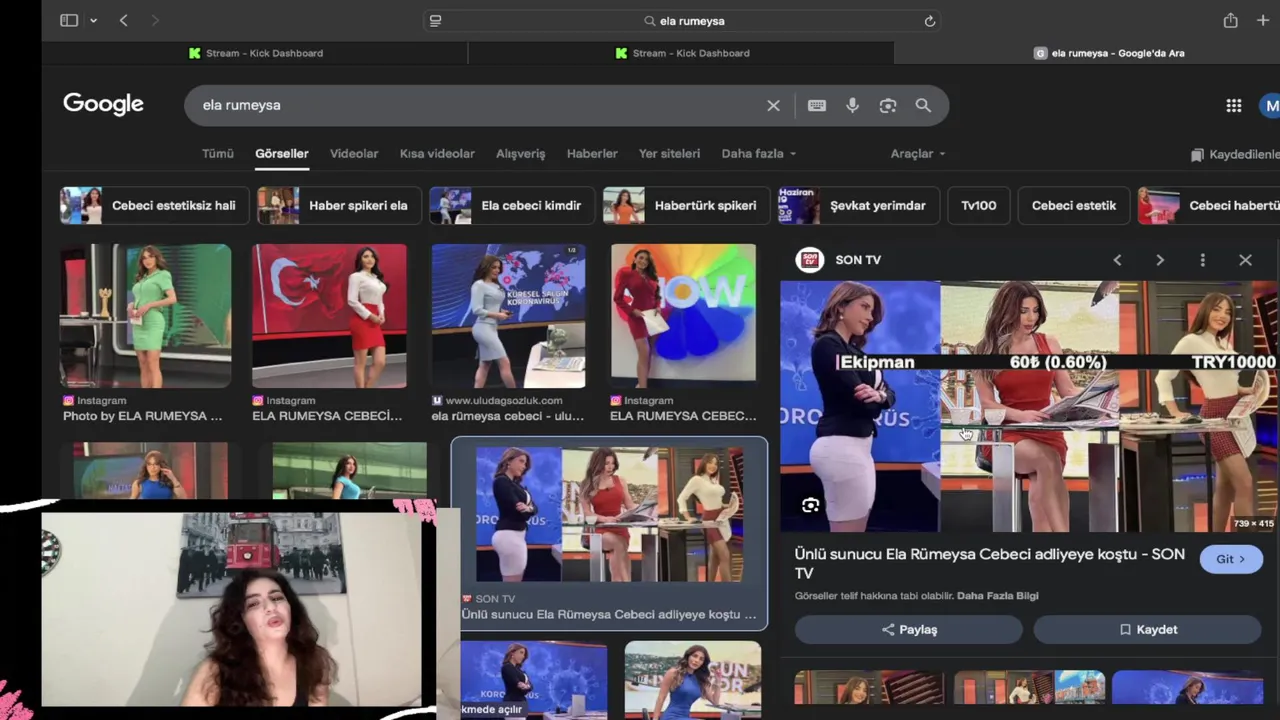
Task: Open the selected SON TV image result
Action: 609,513
